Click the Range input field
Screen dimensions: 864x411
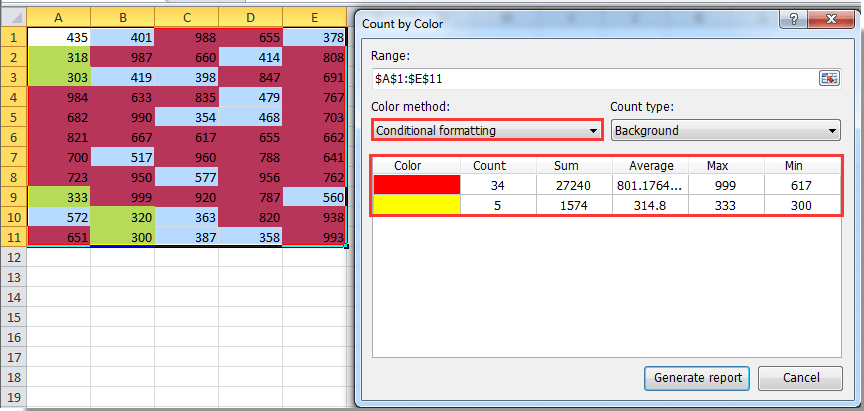(595, 79)
